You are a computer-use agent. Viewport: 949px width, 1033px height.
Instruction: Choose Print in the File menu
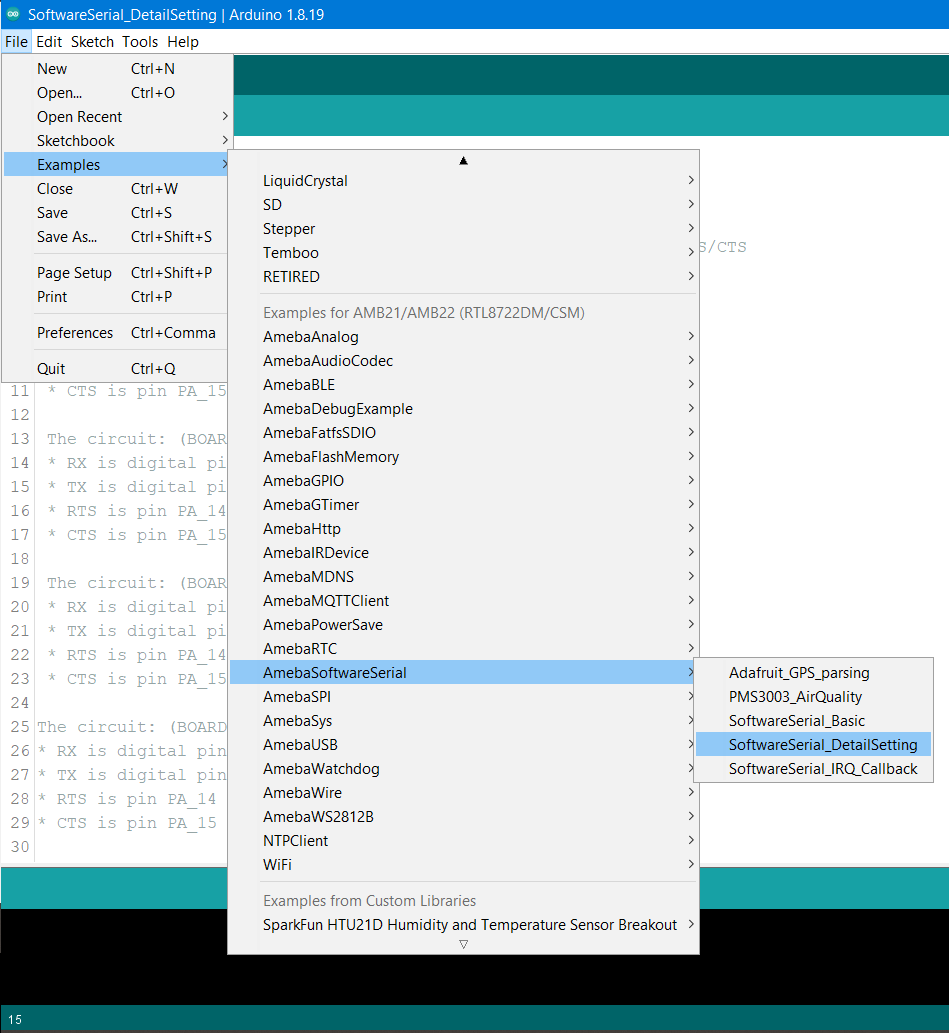117,297
